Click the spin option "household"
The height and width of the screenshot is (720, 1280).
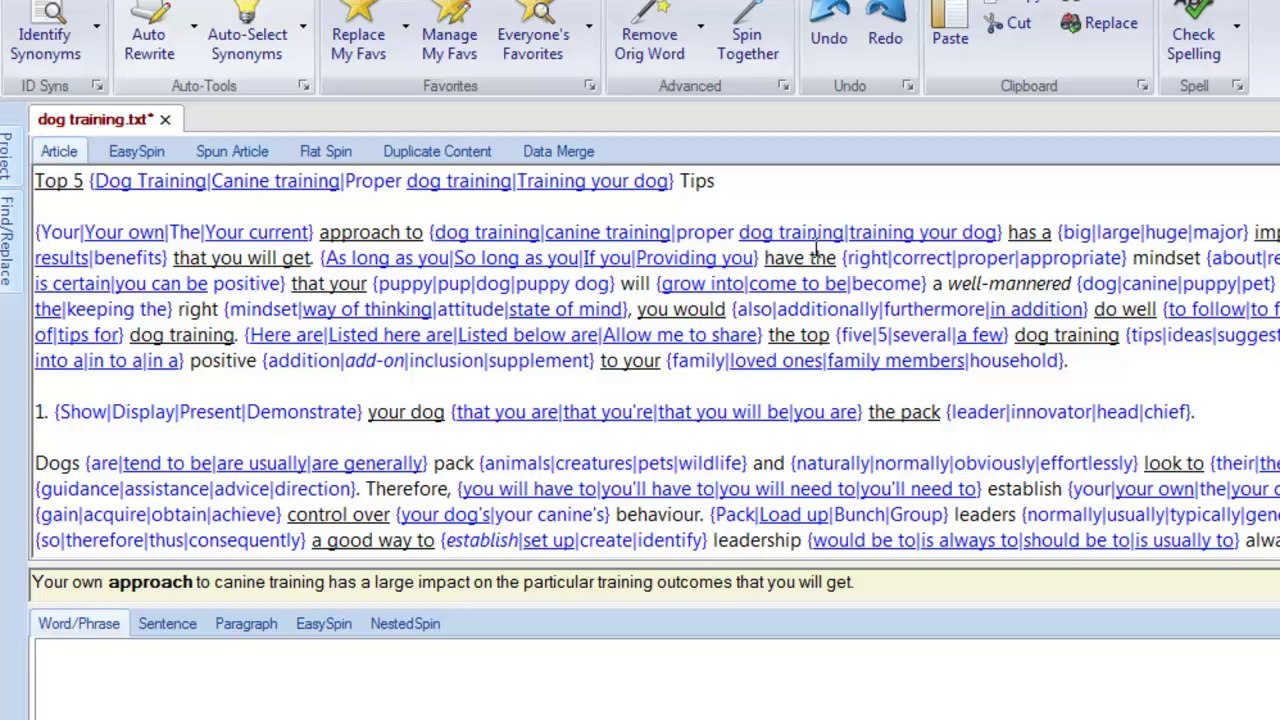click(x=1015, y=361)
